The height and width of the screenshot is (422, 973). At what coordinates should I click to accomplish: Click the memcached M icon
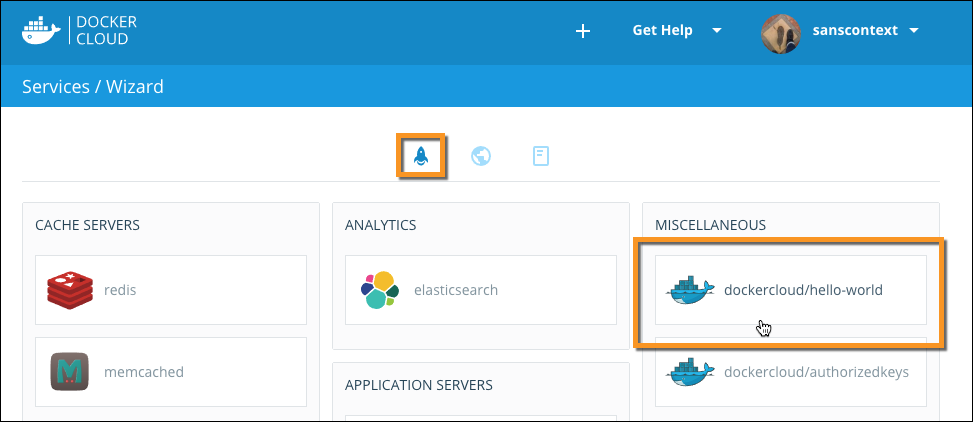(x=69, y=372)
